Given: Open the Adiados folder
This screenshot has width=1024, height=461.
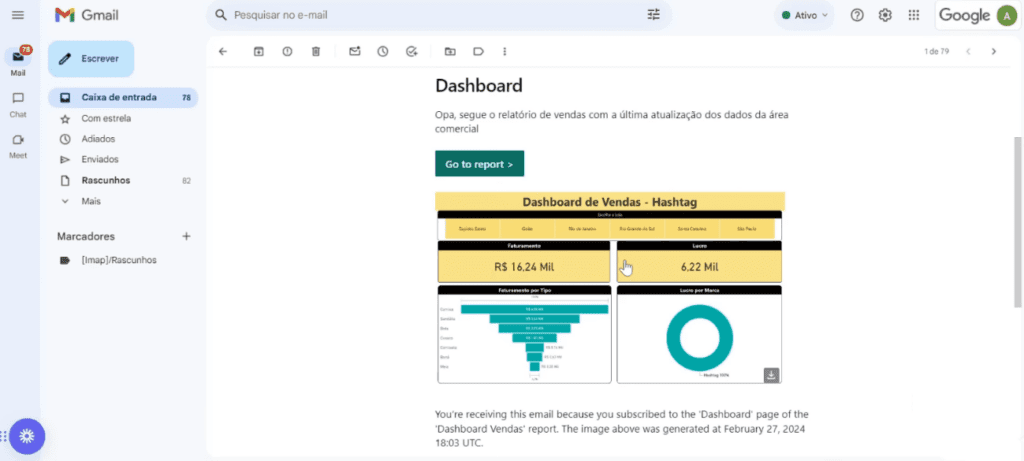Looking at the screenshot, I should (x=123, y=139).
